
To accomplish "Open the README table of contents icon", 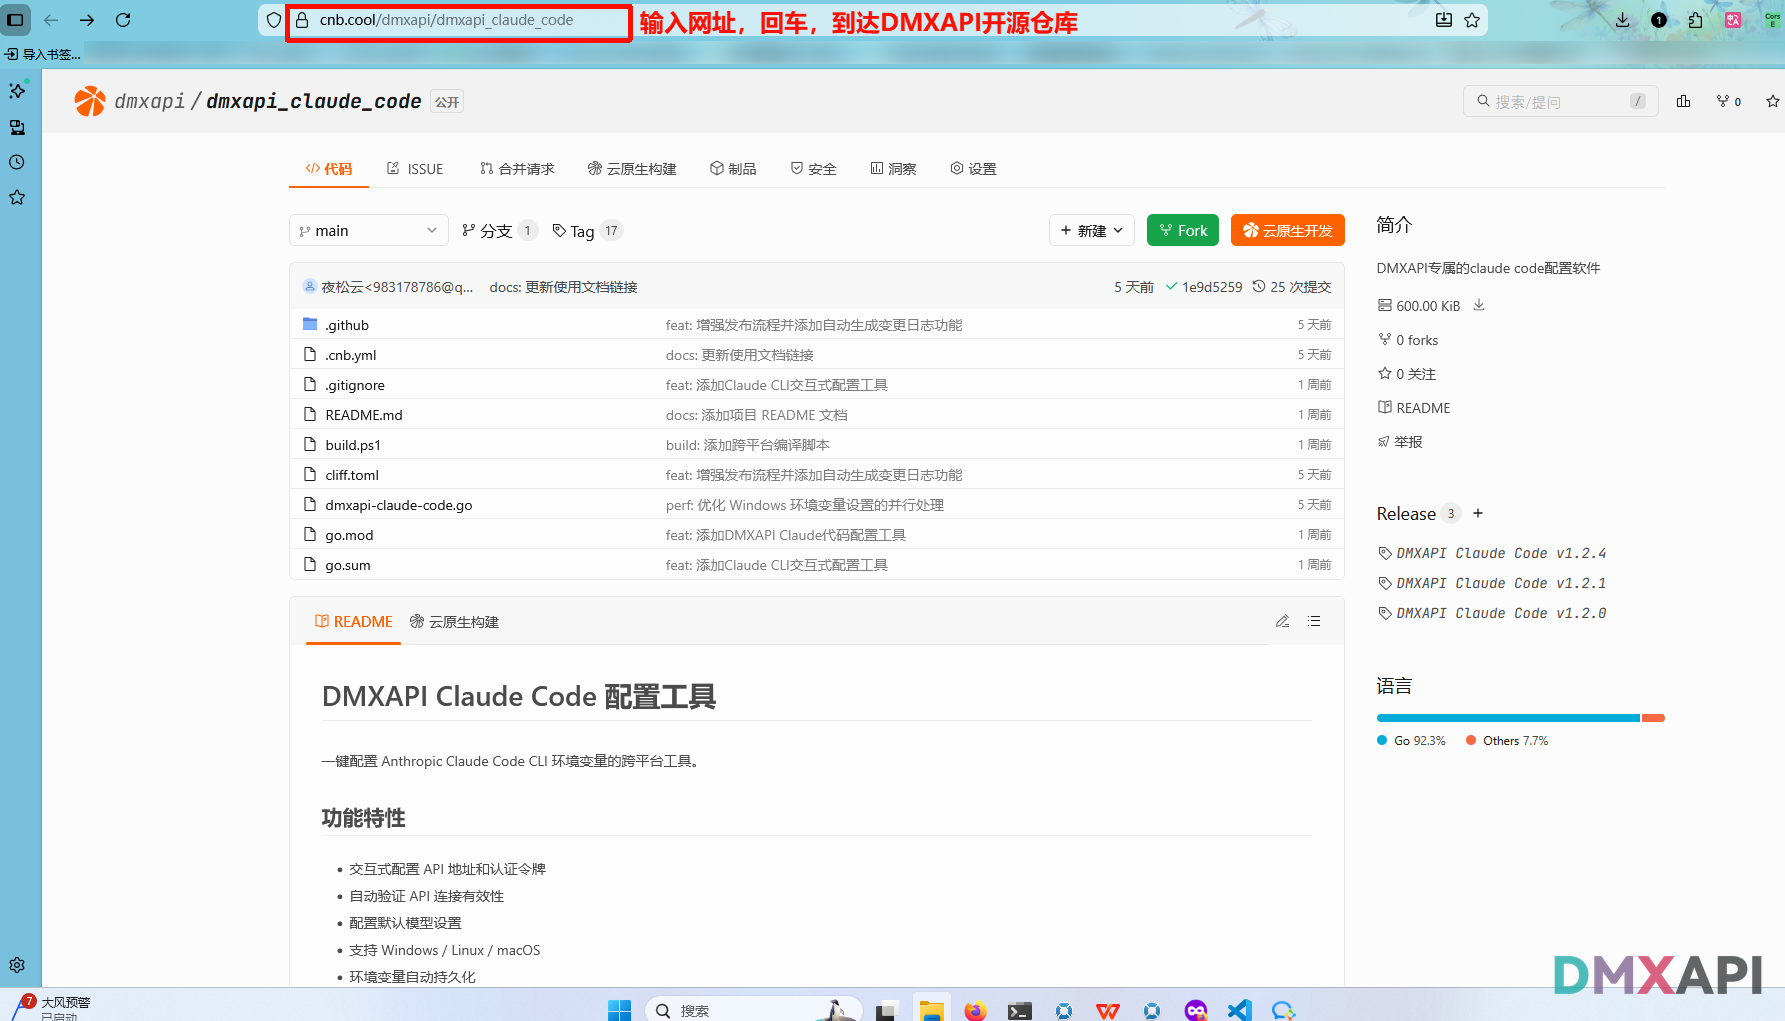I will click(x=1314, y=621).
